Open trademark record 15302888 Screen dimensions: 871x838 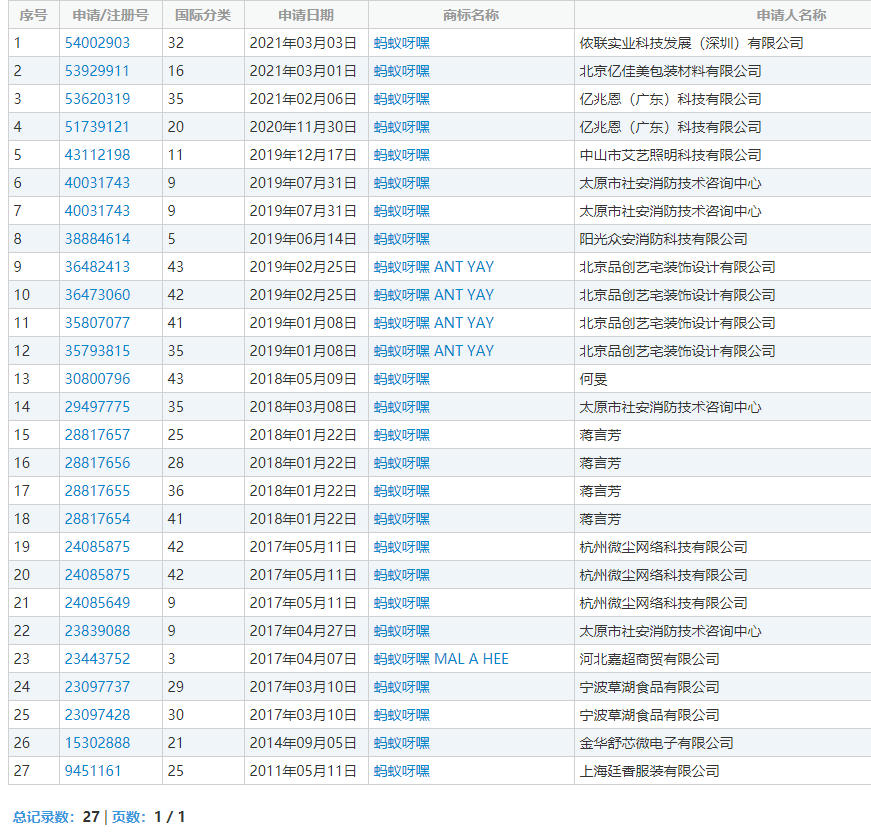[97, 743]
